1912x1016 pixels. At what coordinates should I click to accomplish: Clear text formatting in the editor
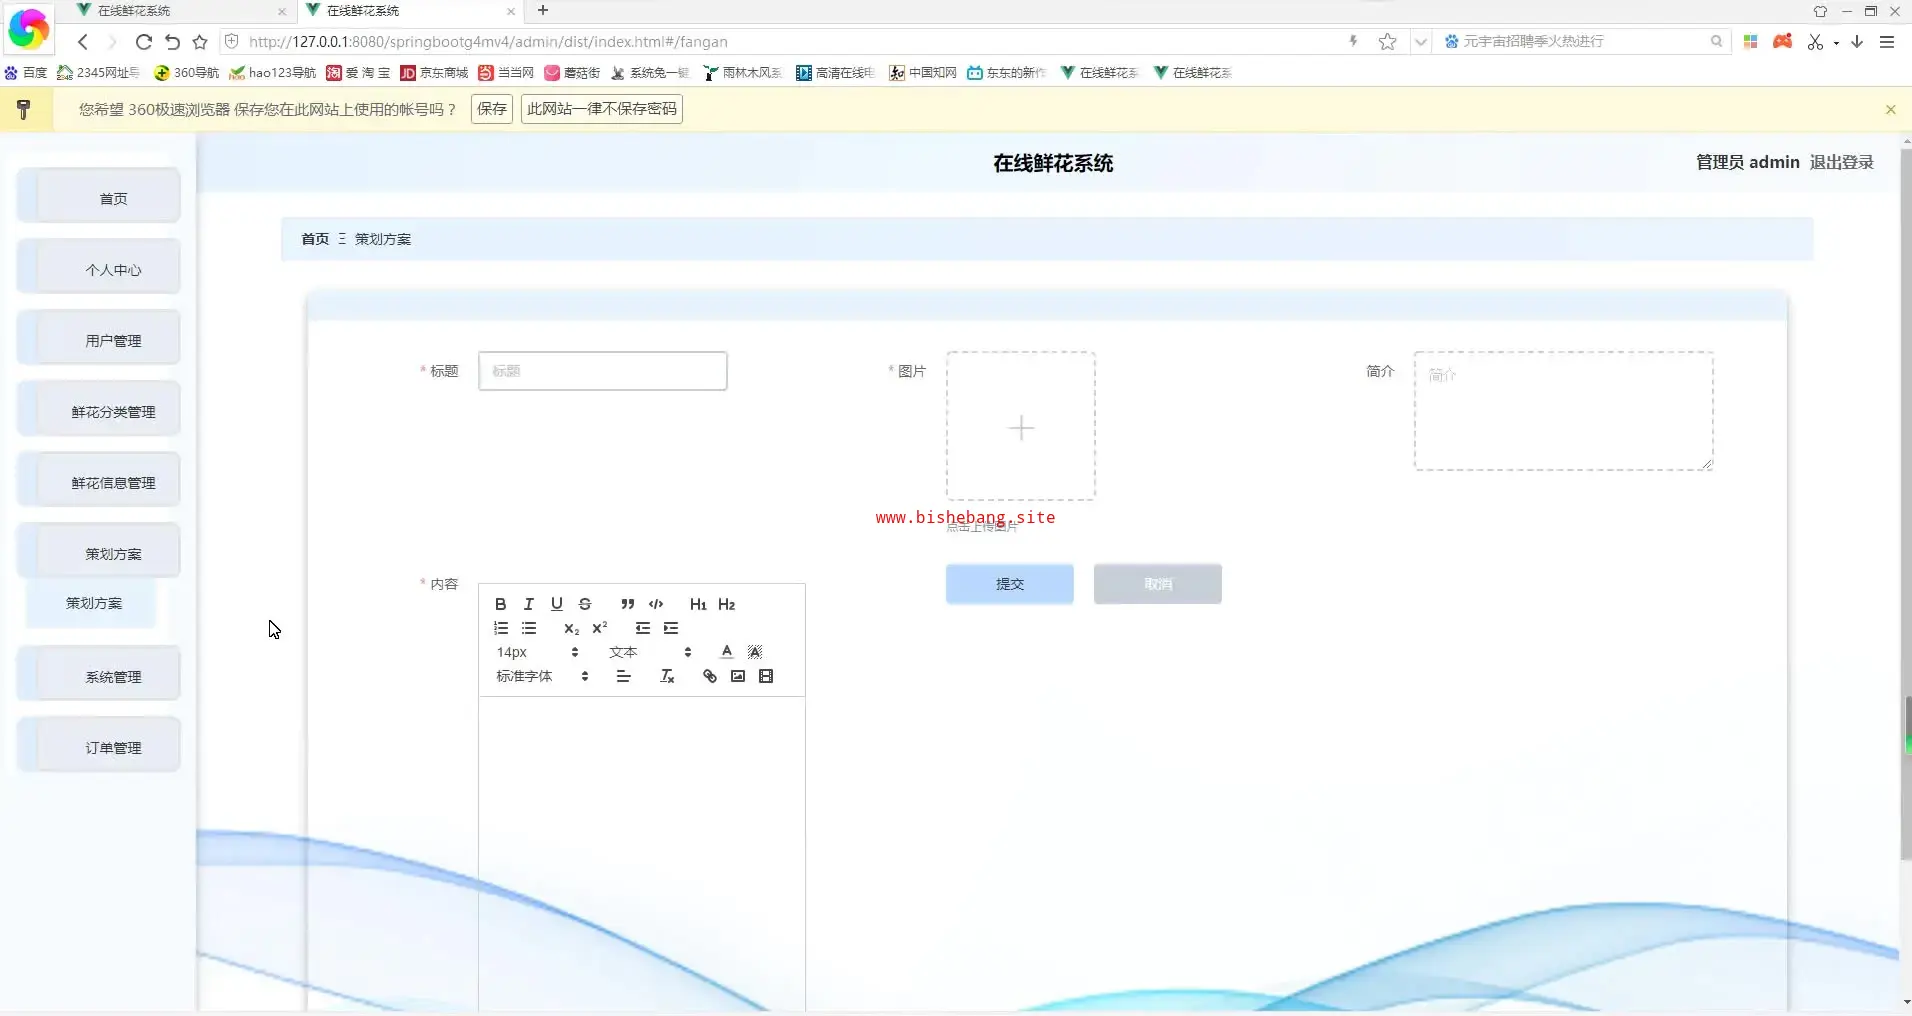tap(667, 676)
